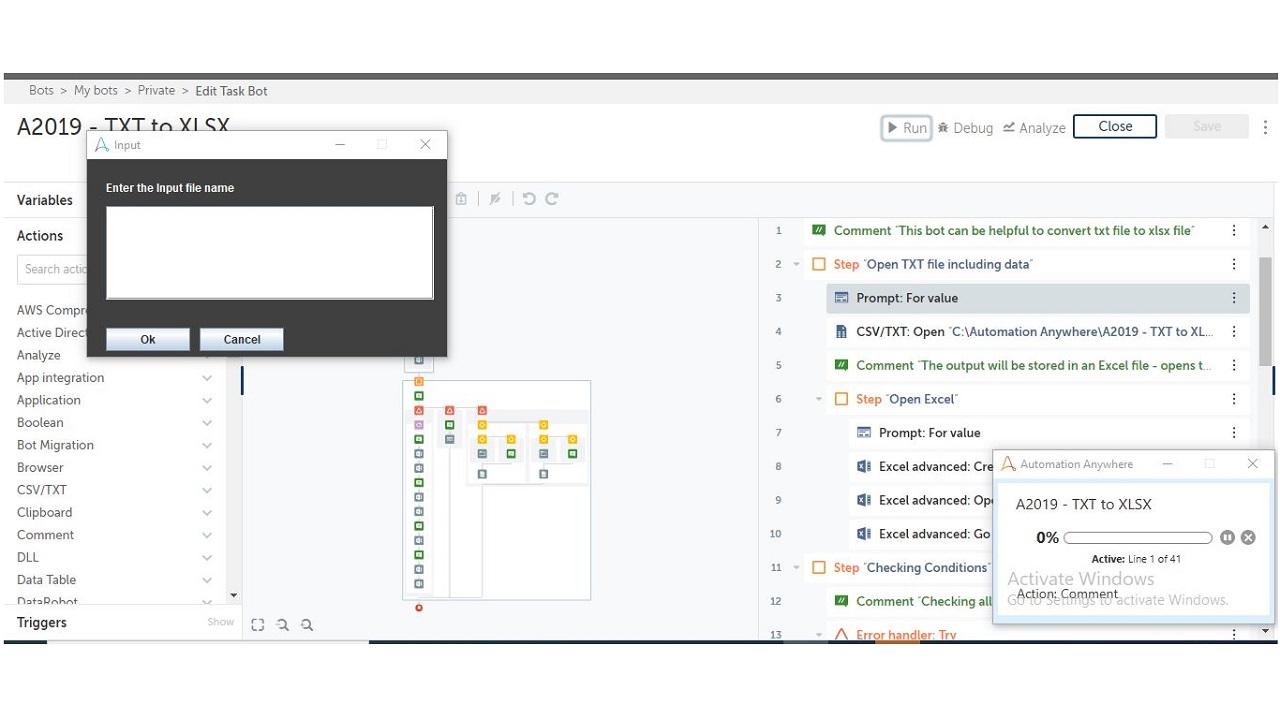Expand the Bot Migration actions group
This screenshot has width=1280, height=720.
pyautogui.click(x=207, y=445)
